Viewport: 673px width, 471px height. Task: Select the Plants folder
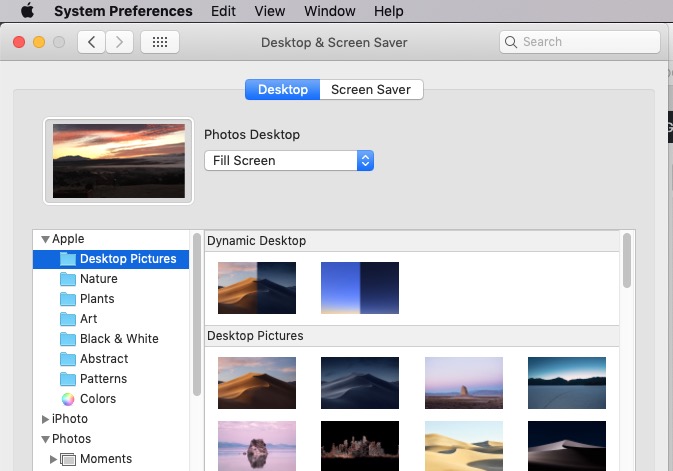(111, 299)
